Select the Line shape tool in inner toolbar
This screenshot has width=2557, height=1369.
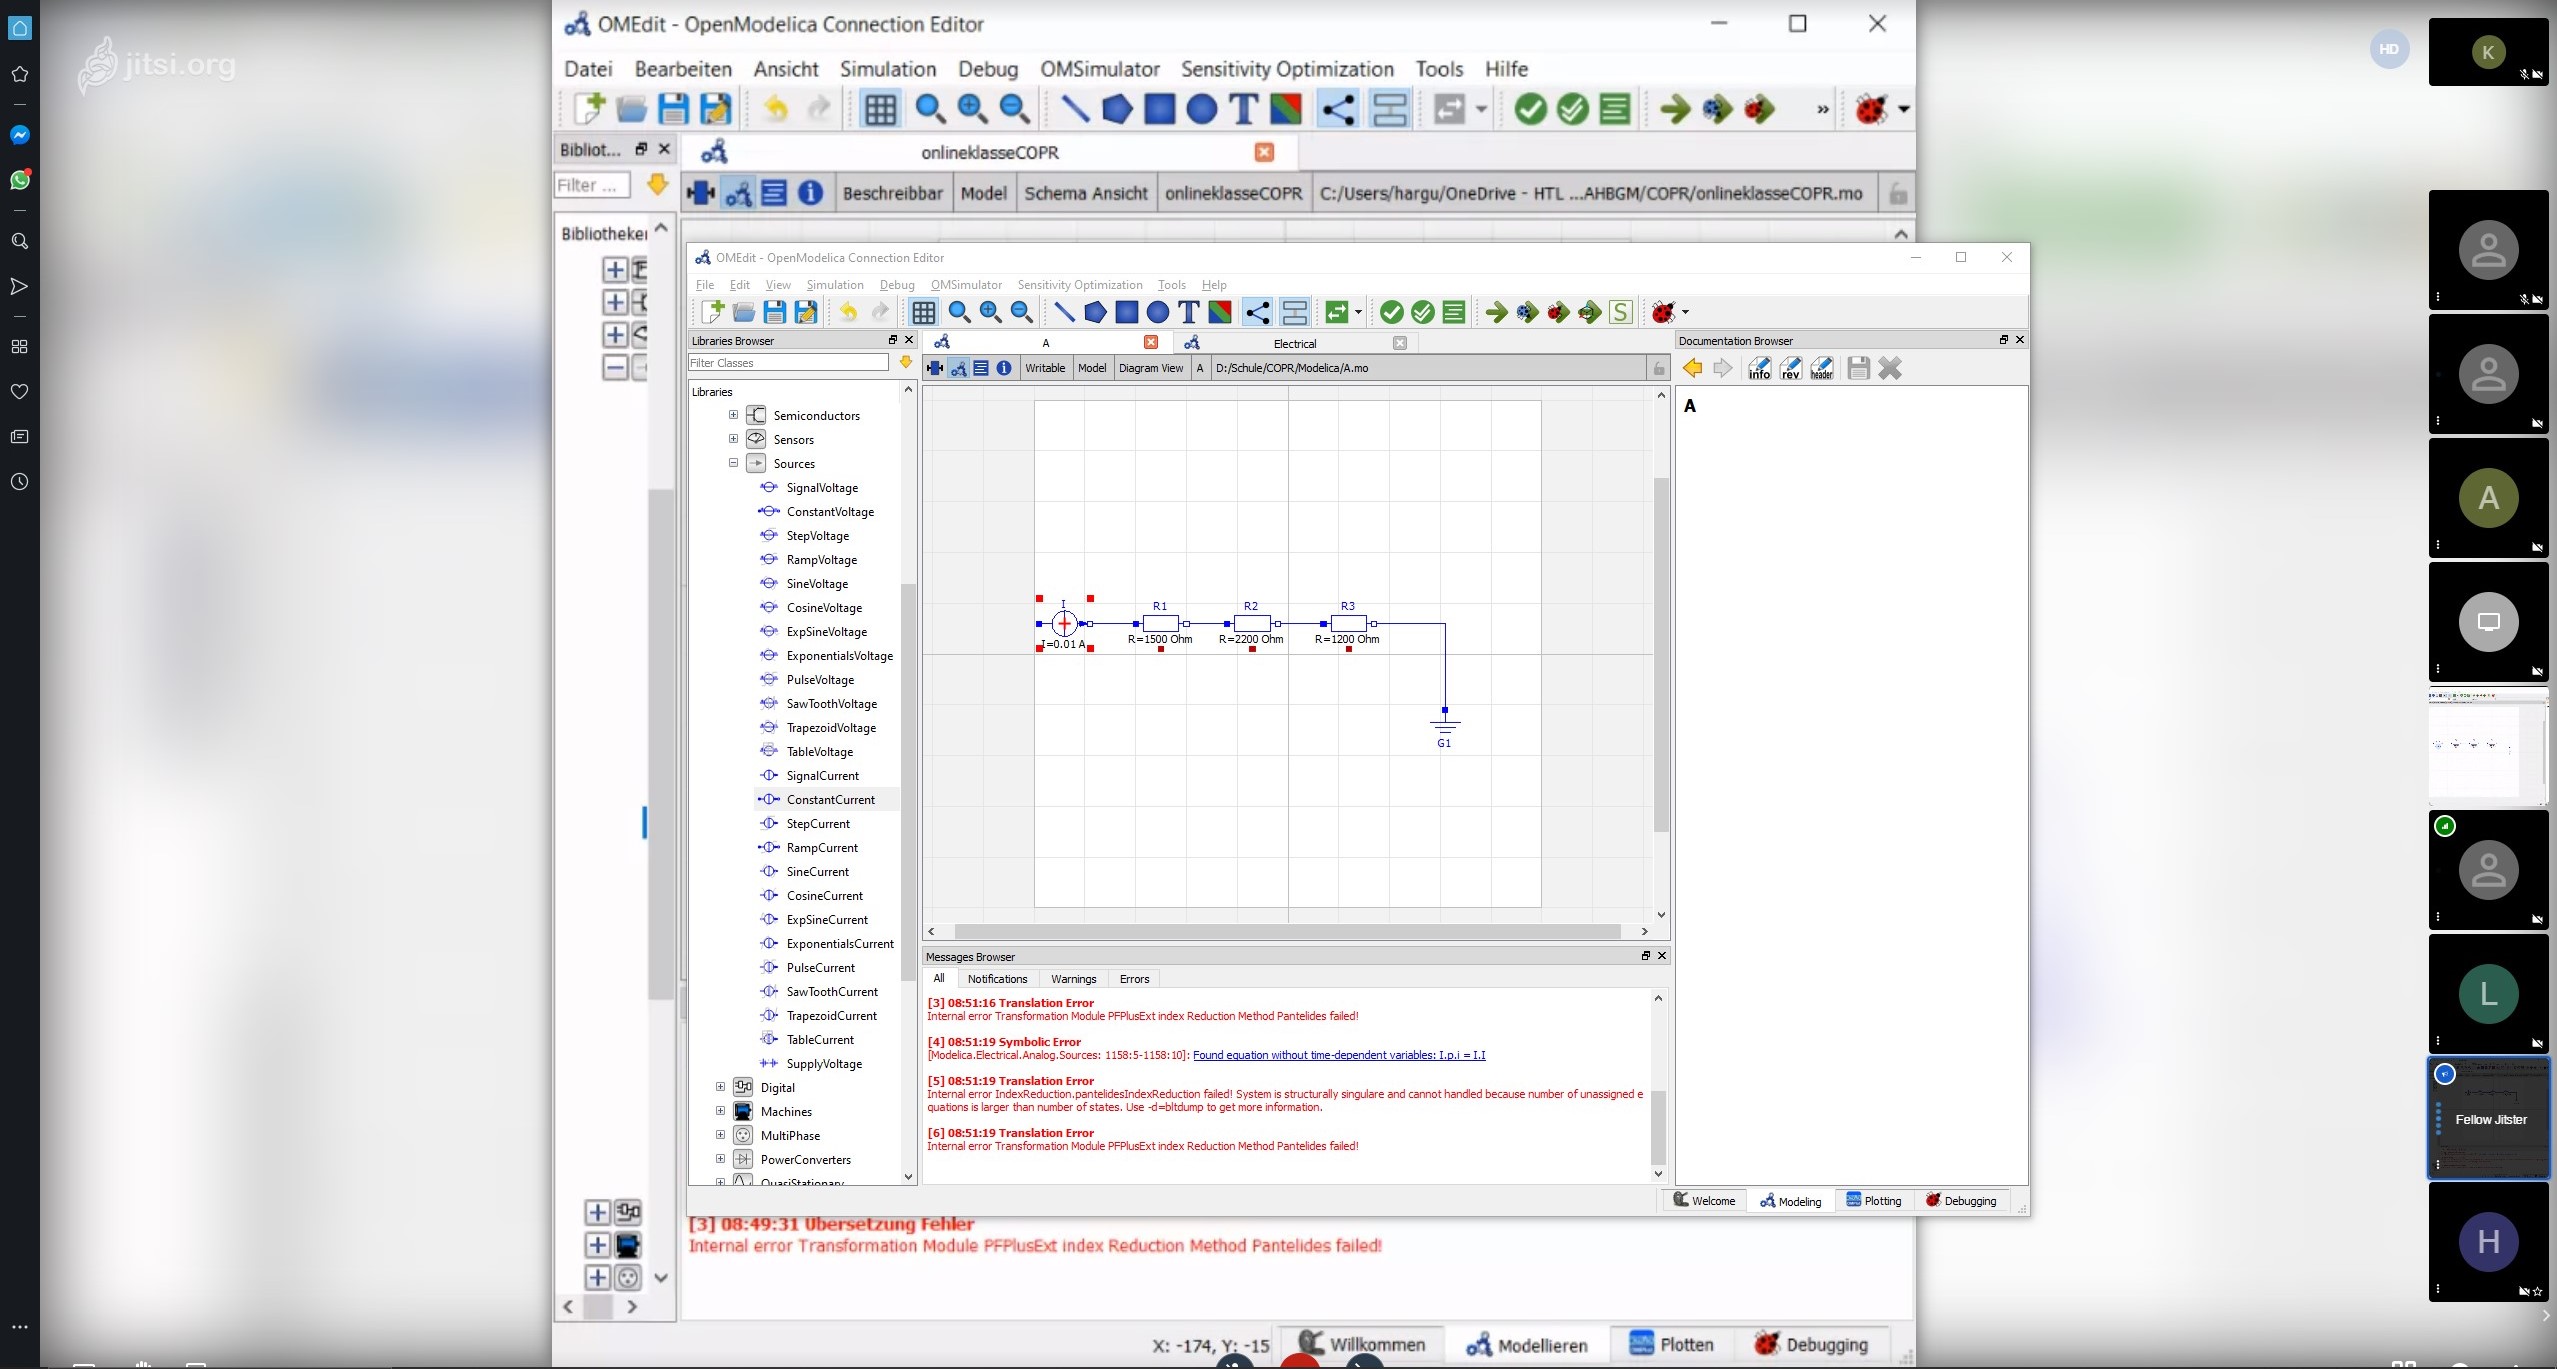coord(1064,313)
